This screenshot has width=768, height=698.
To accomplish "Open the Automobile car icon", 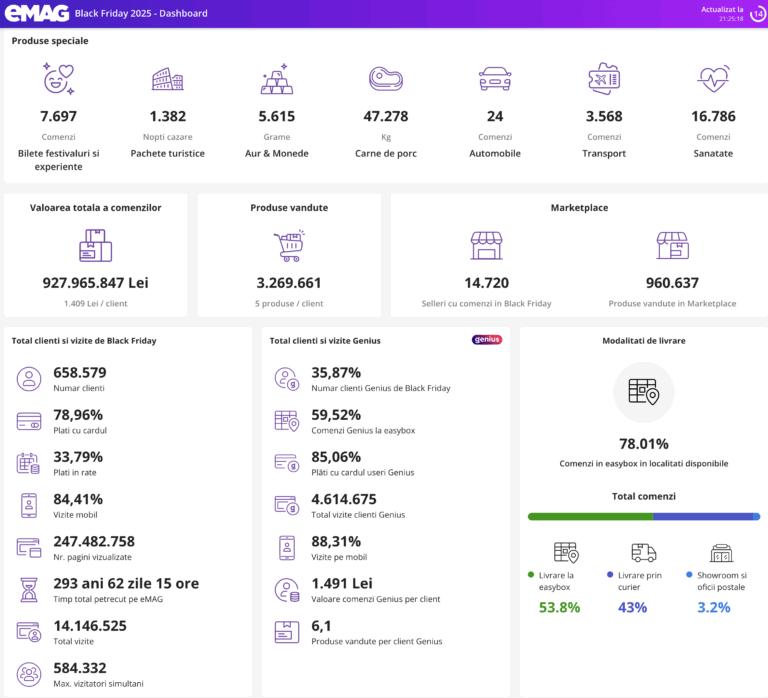I will (494, 79).
